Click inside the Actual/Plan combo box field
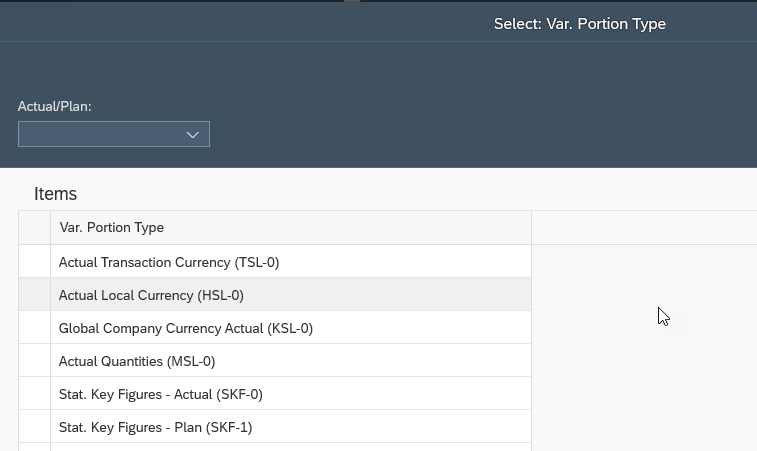The width and height of the screenshot is (757, 451). click(100, 134)
